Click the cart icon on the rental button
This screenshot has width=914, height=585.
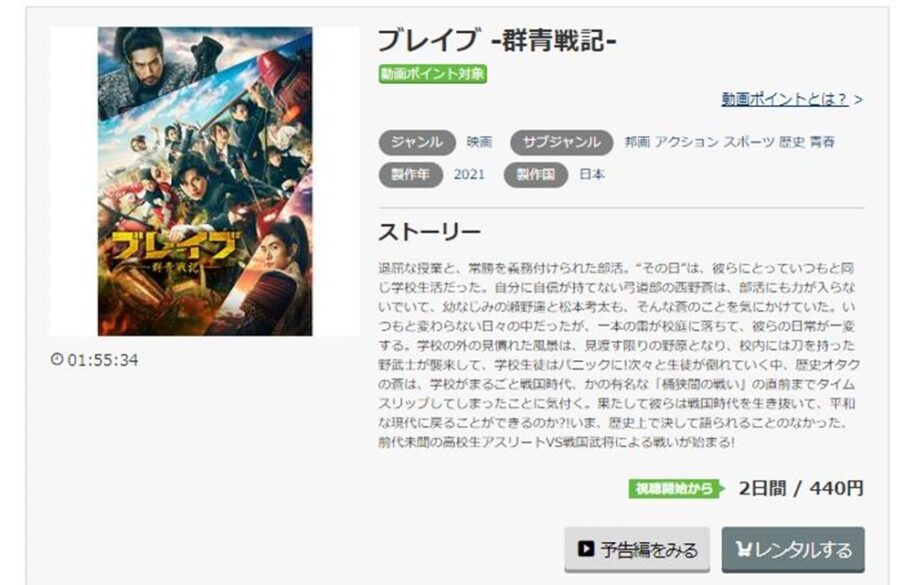[x=744, y=549]
